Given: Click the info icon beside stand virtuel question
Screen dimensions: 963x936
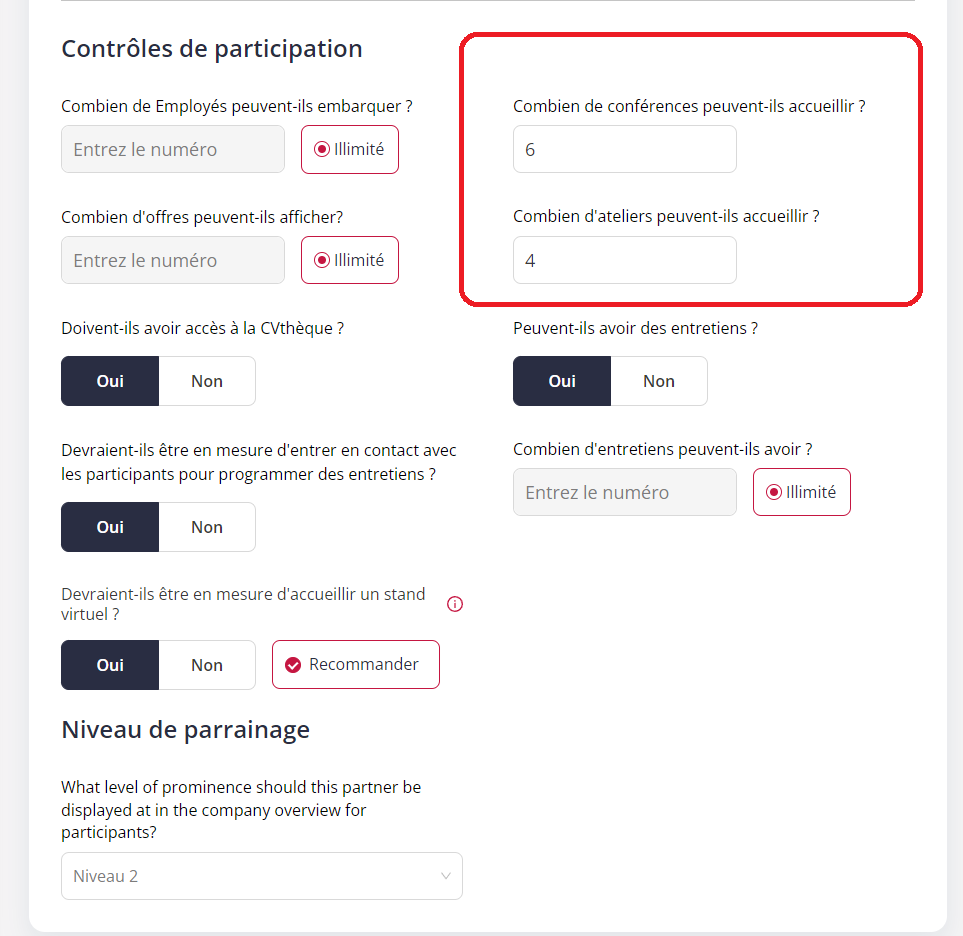Looking at the screenshot, I should (x=454, y=604).
